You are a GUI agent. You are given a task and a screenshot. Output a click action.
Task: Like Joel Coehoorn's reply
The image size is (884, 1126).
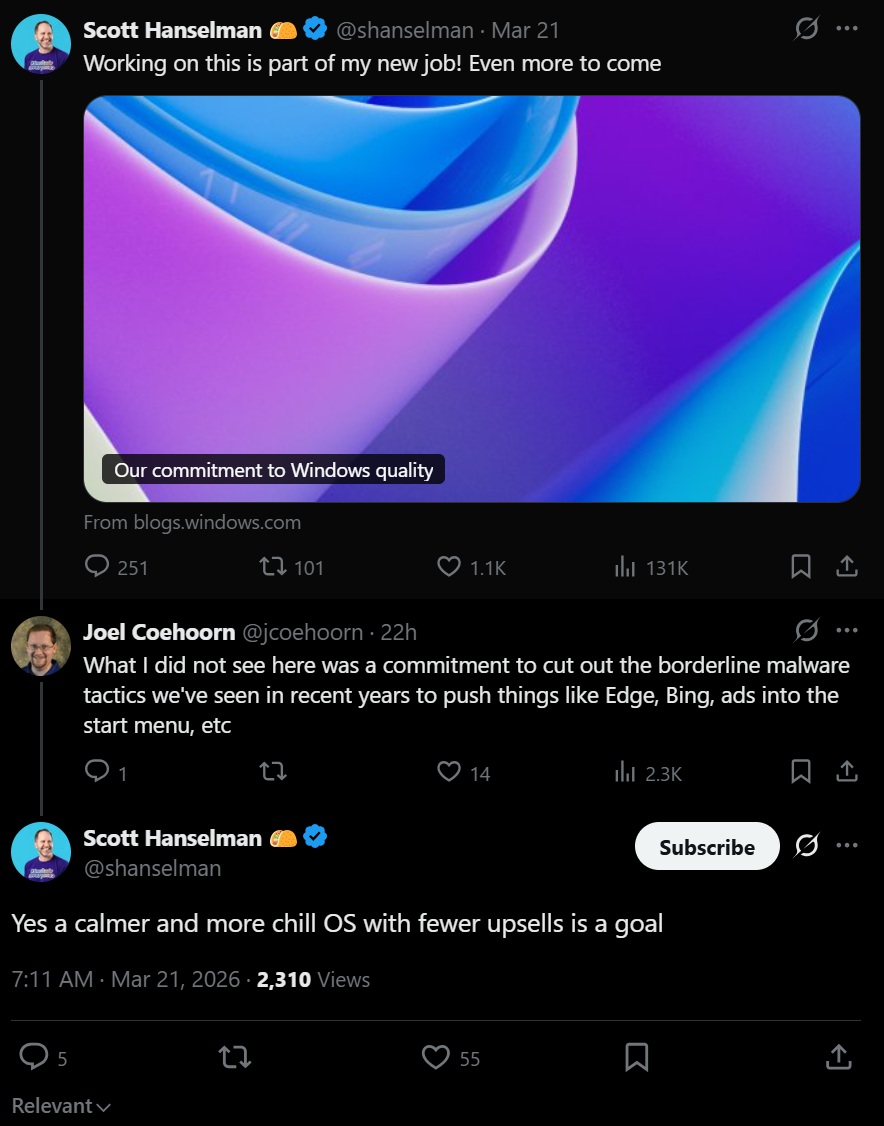447,771
